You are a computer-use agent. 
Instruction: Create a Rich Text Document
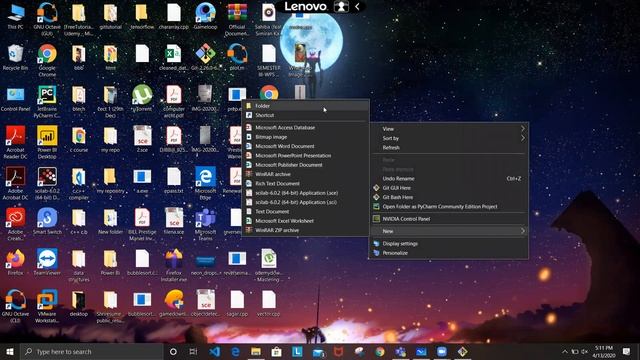(306, 184)
